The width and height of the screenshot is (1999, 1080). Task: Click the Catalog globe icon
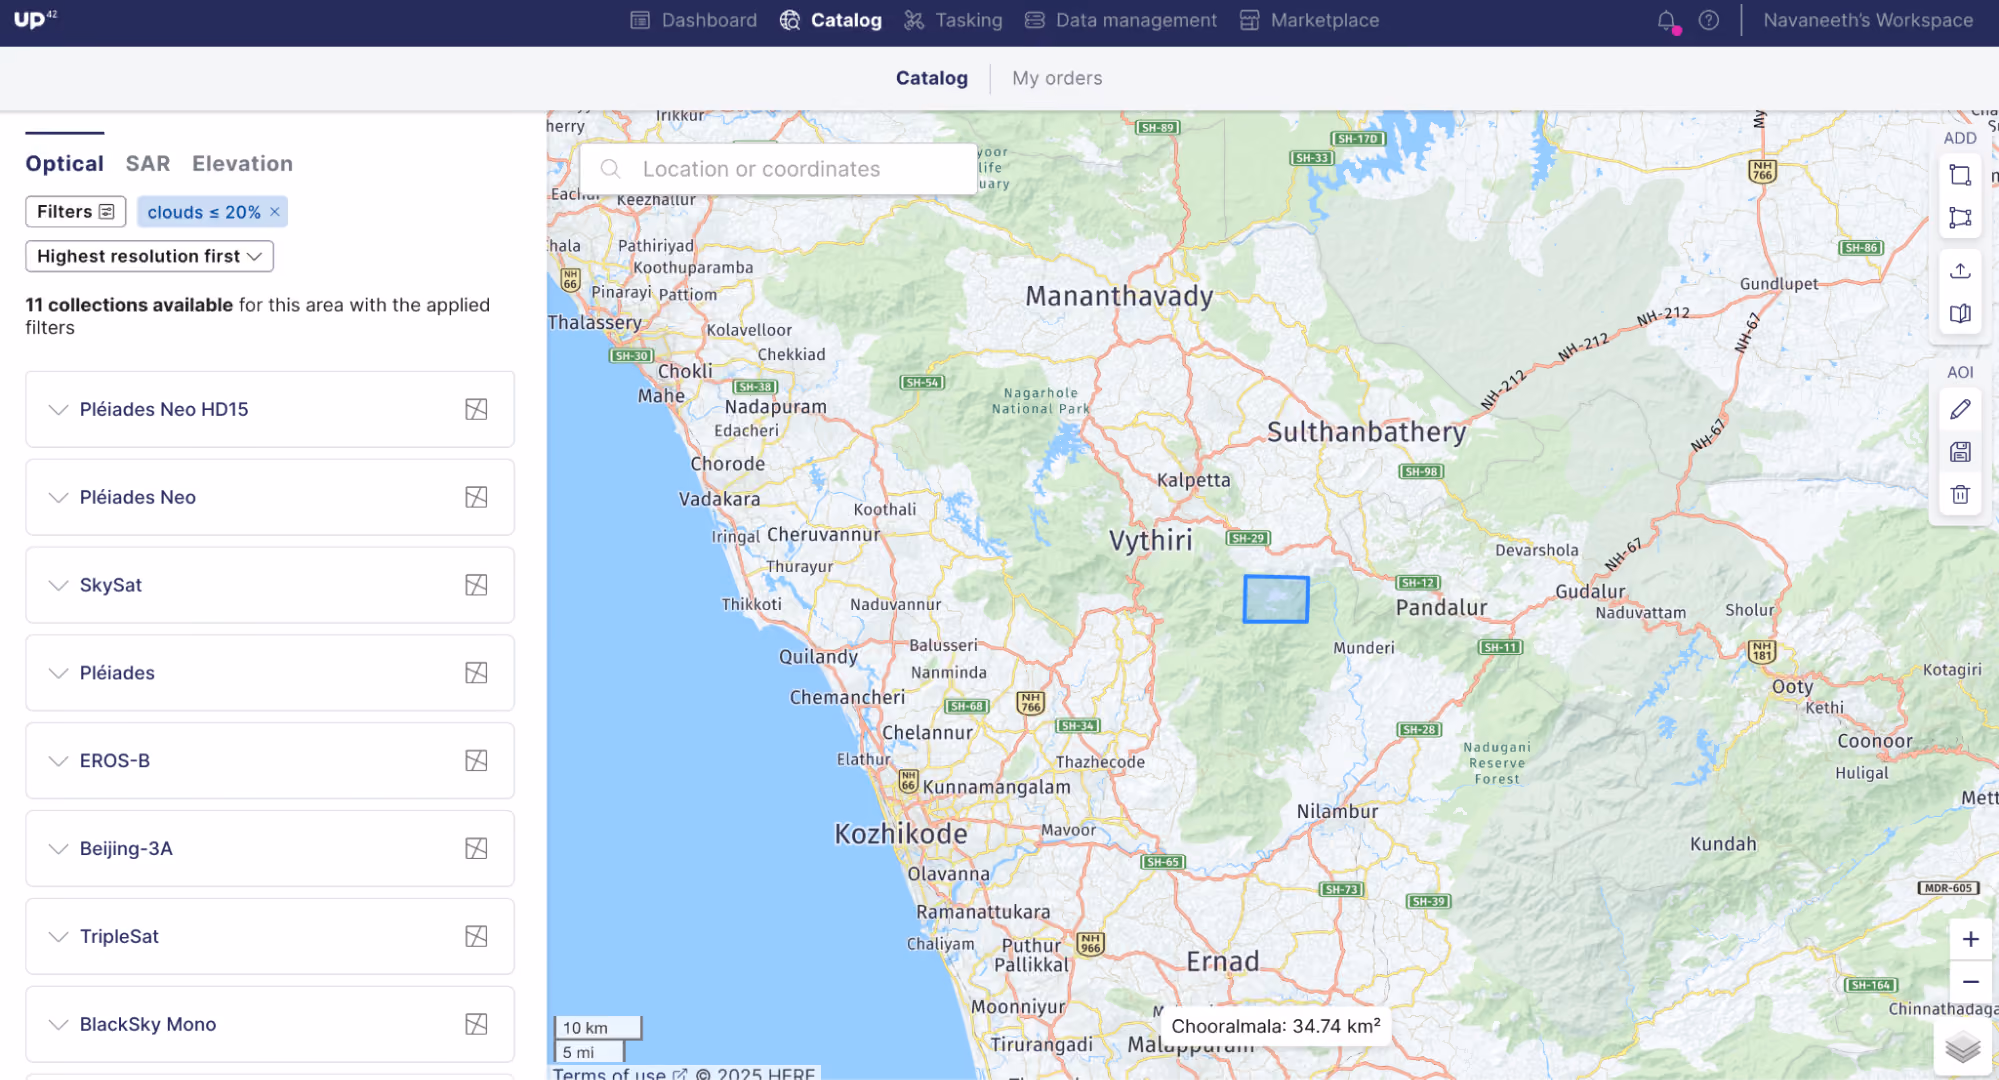point(790,20)
